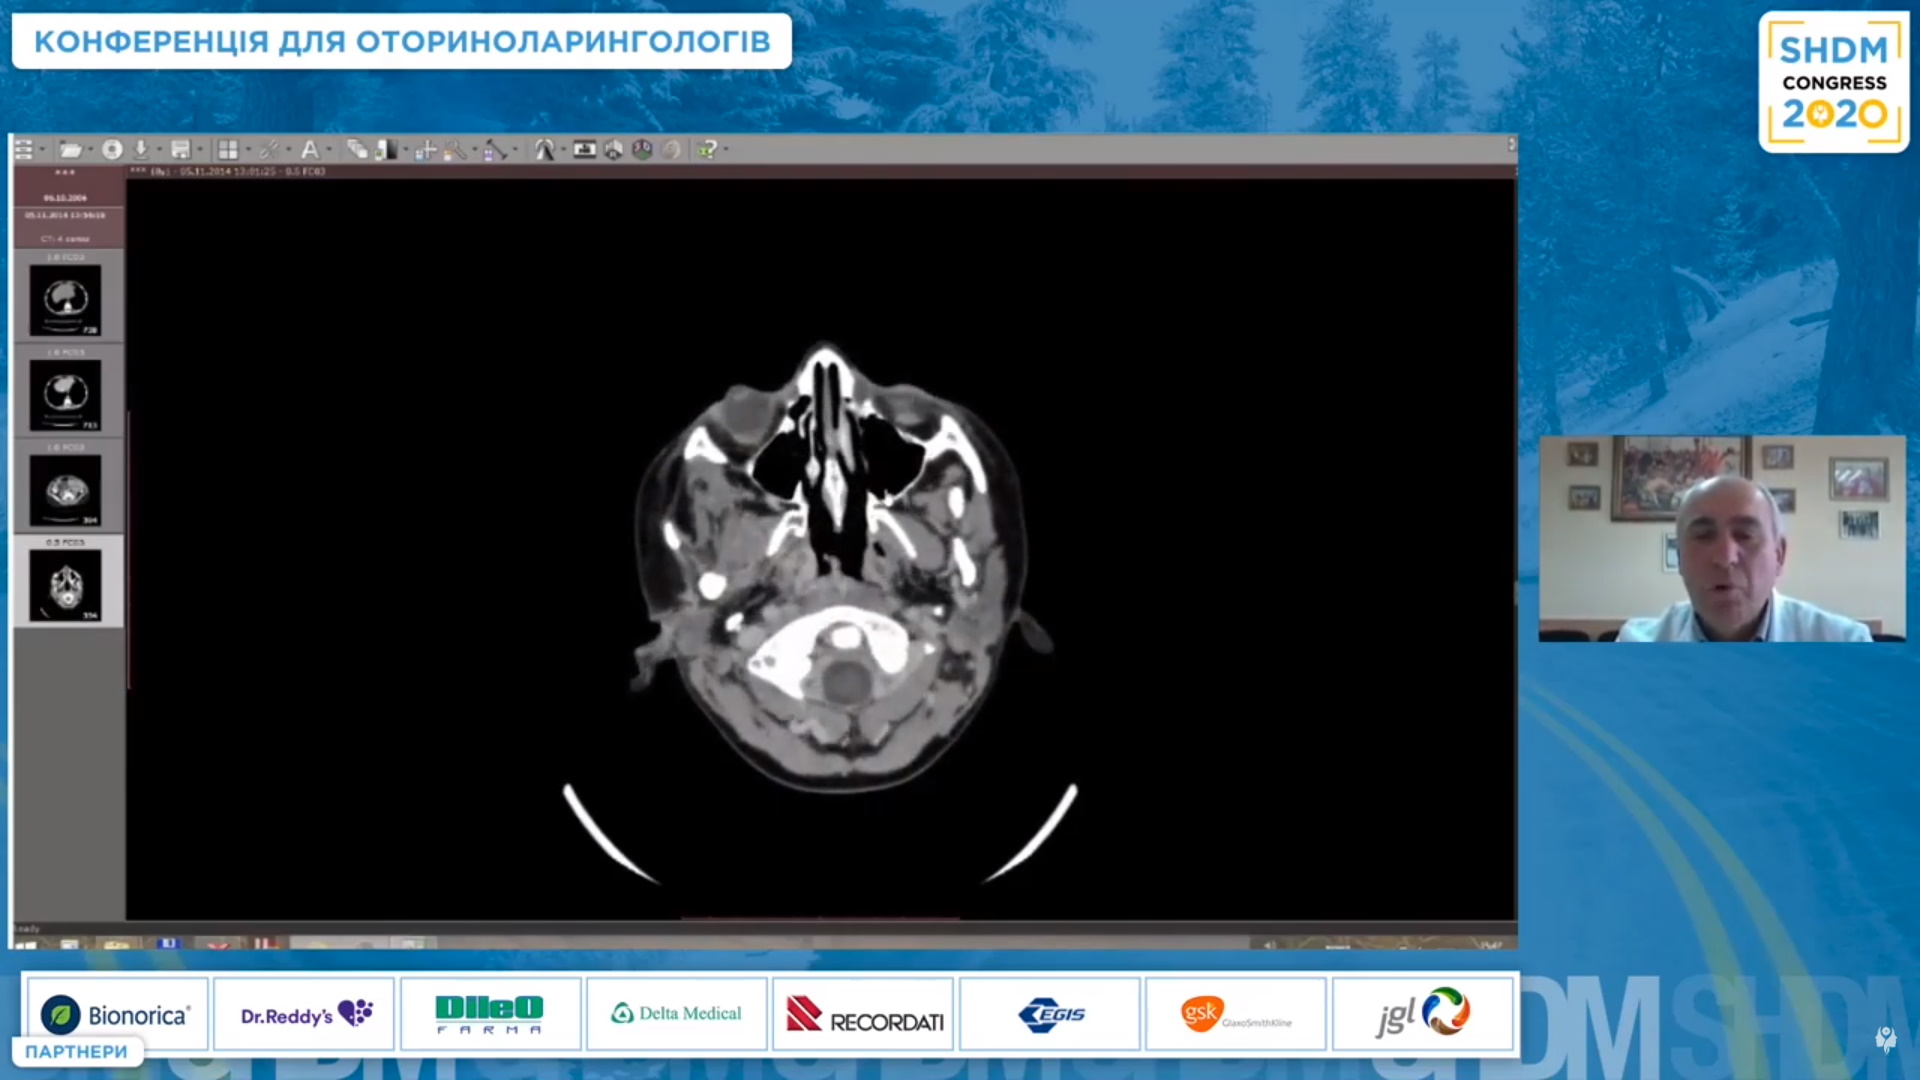Expand dropdown arrow beside measurement tool
1920x1080 pixels.
point(514,150)
